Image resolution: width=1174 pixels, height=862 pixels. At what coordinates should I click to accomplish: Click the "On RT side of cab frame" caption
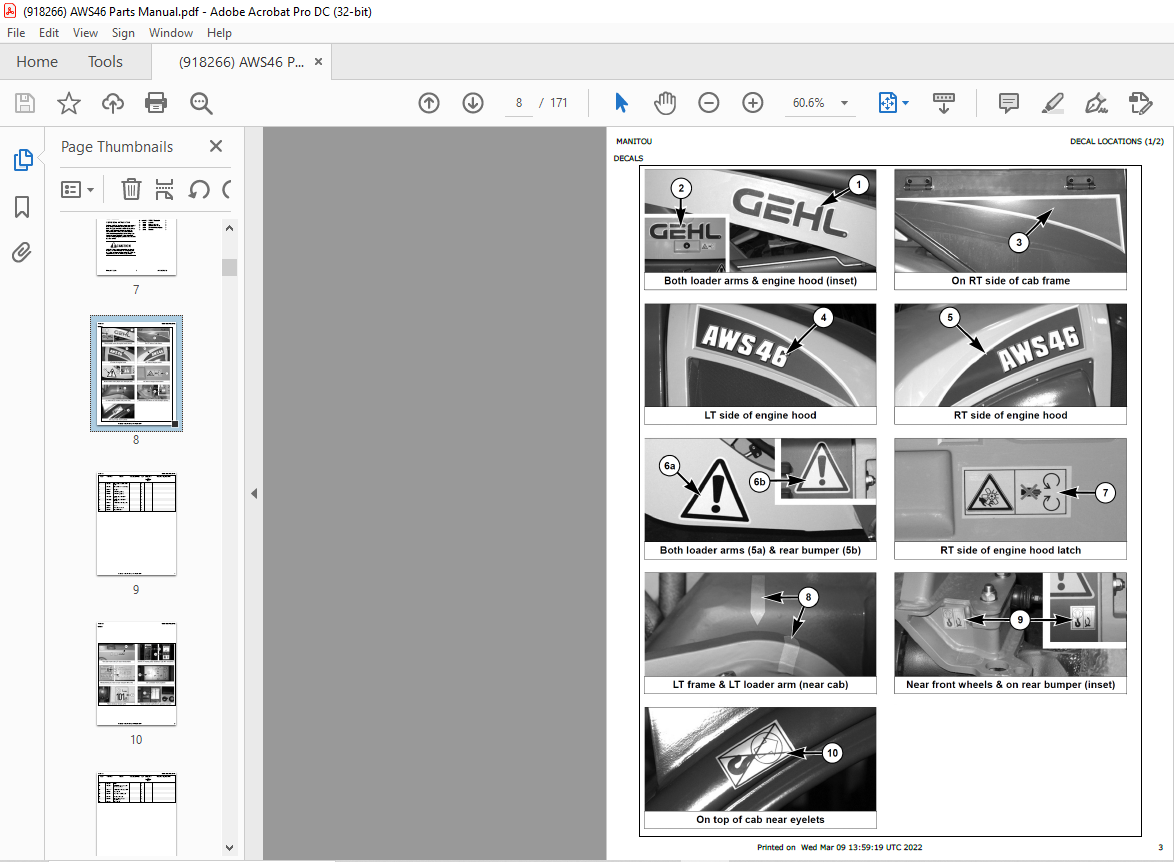(x=1010, y=281)
